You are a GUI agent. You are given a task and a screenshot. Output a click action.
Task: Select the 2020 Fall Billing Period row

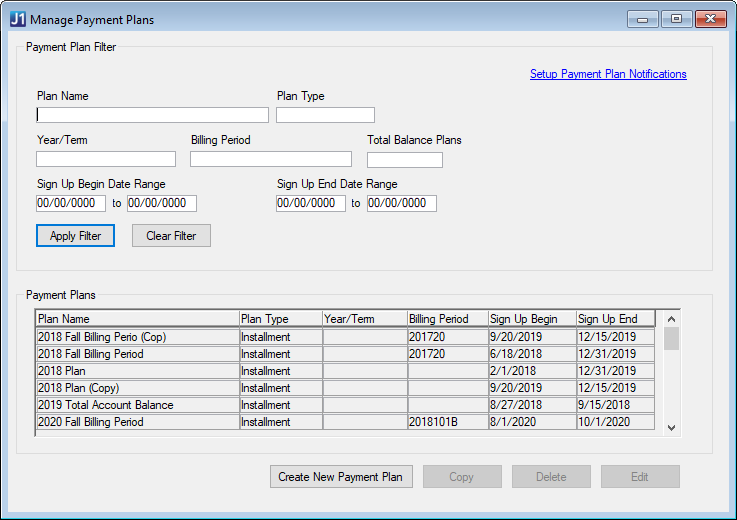tap(137, 422)
